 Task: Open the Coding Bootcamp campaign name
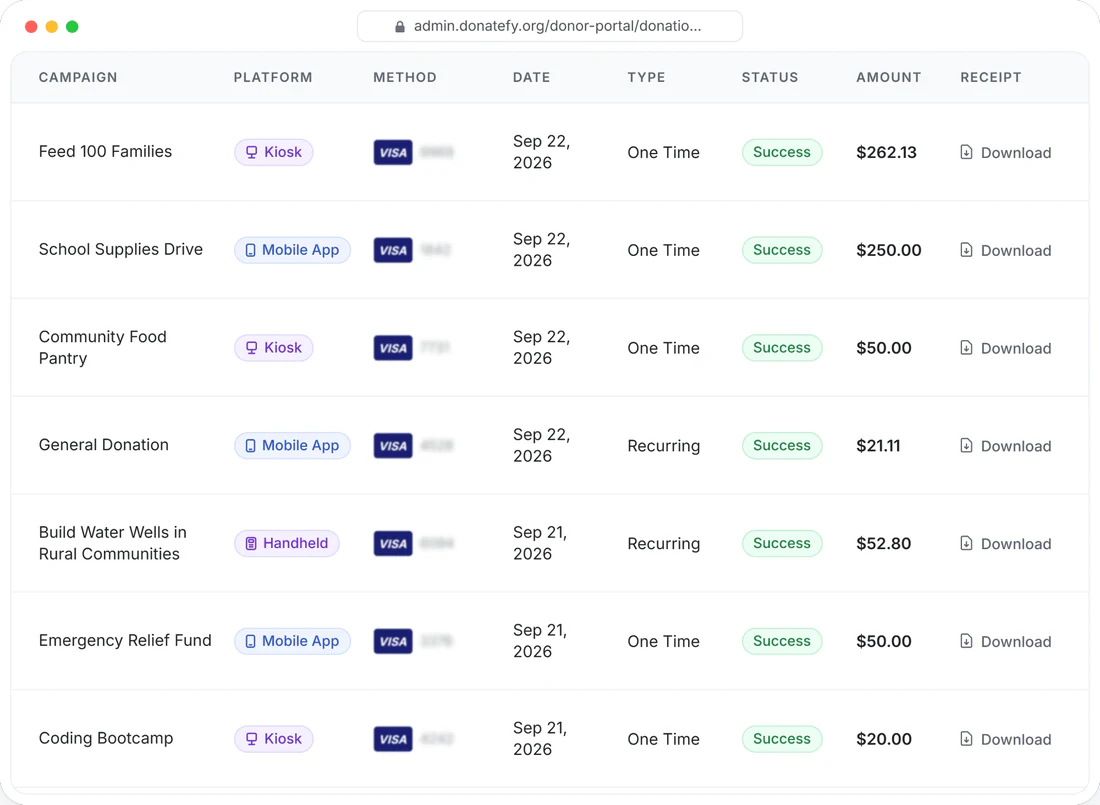pos(106,738)
